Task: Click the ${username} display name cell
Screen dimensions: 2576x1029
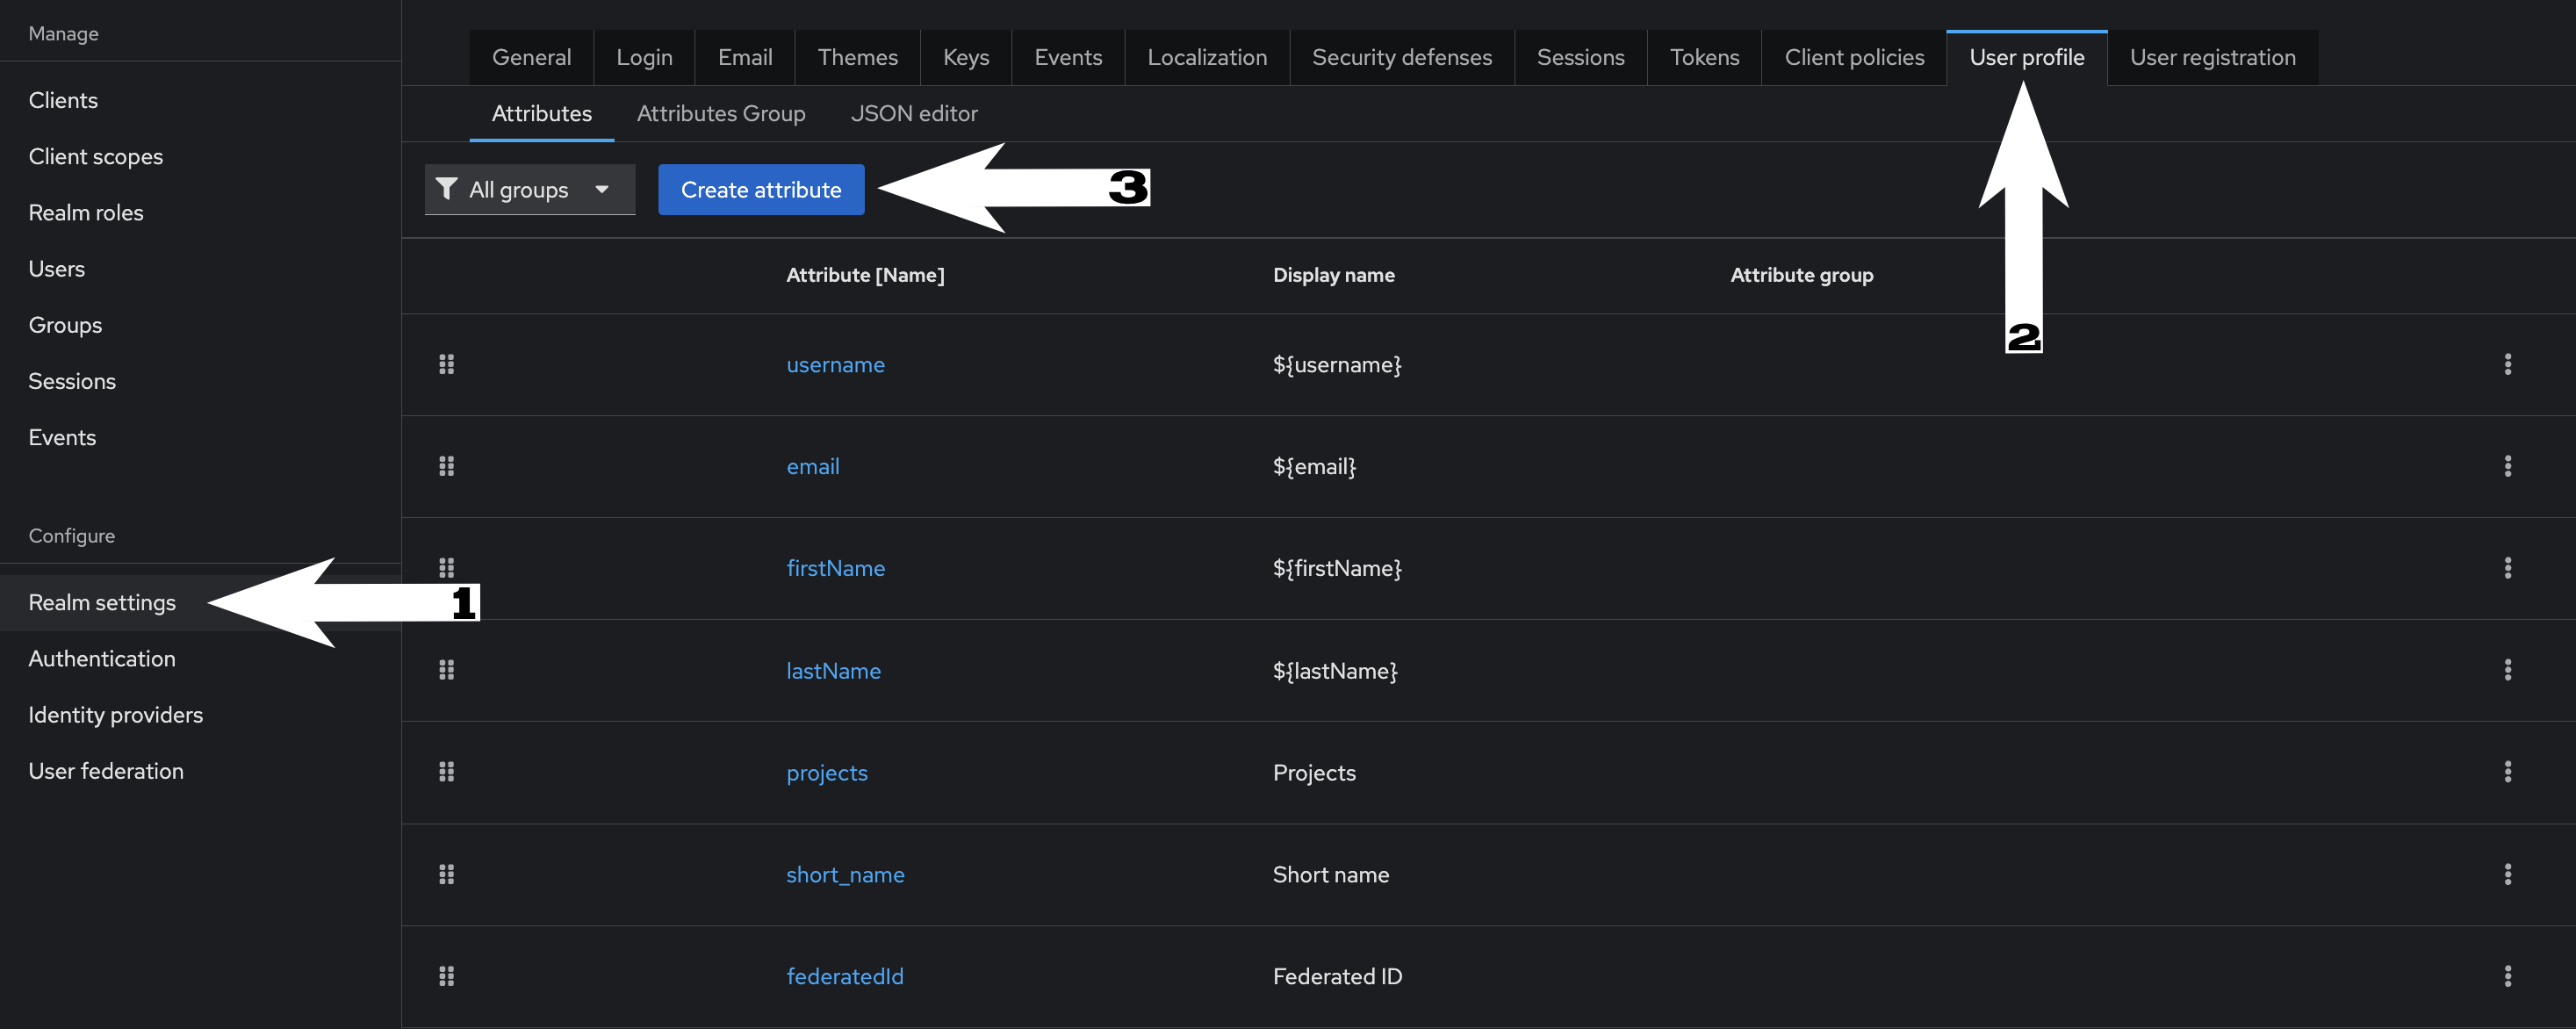Action: coord(1337,364)
